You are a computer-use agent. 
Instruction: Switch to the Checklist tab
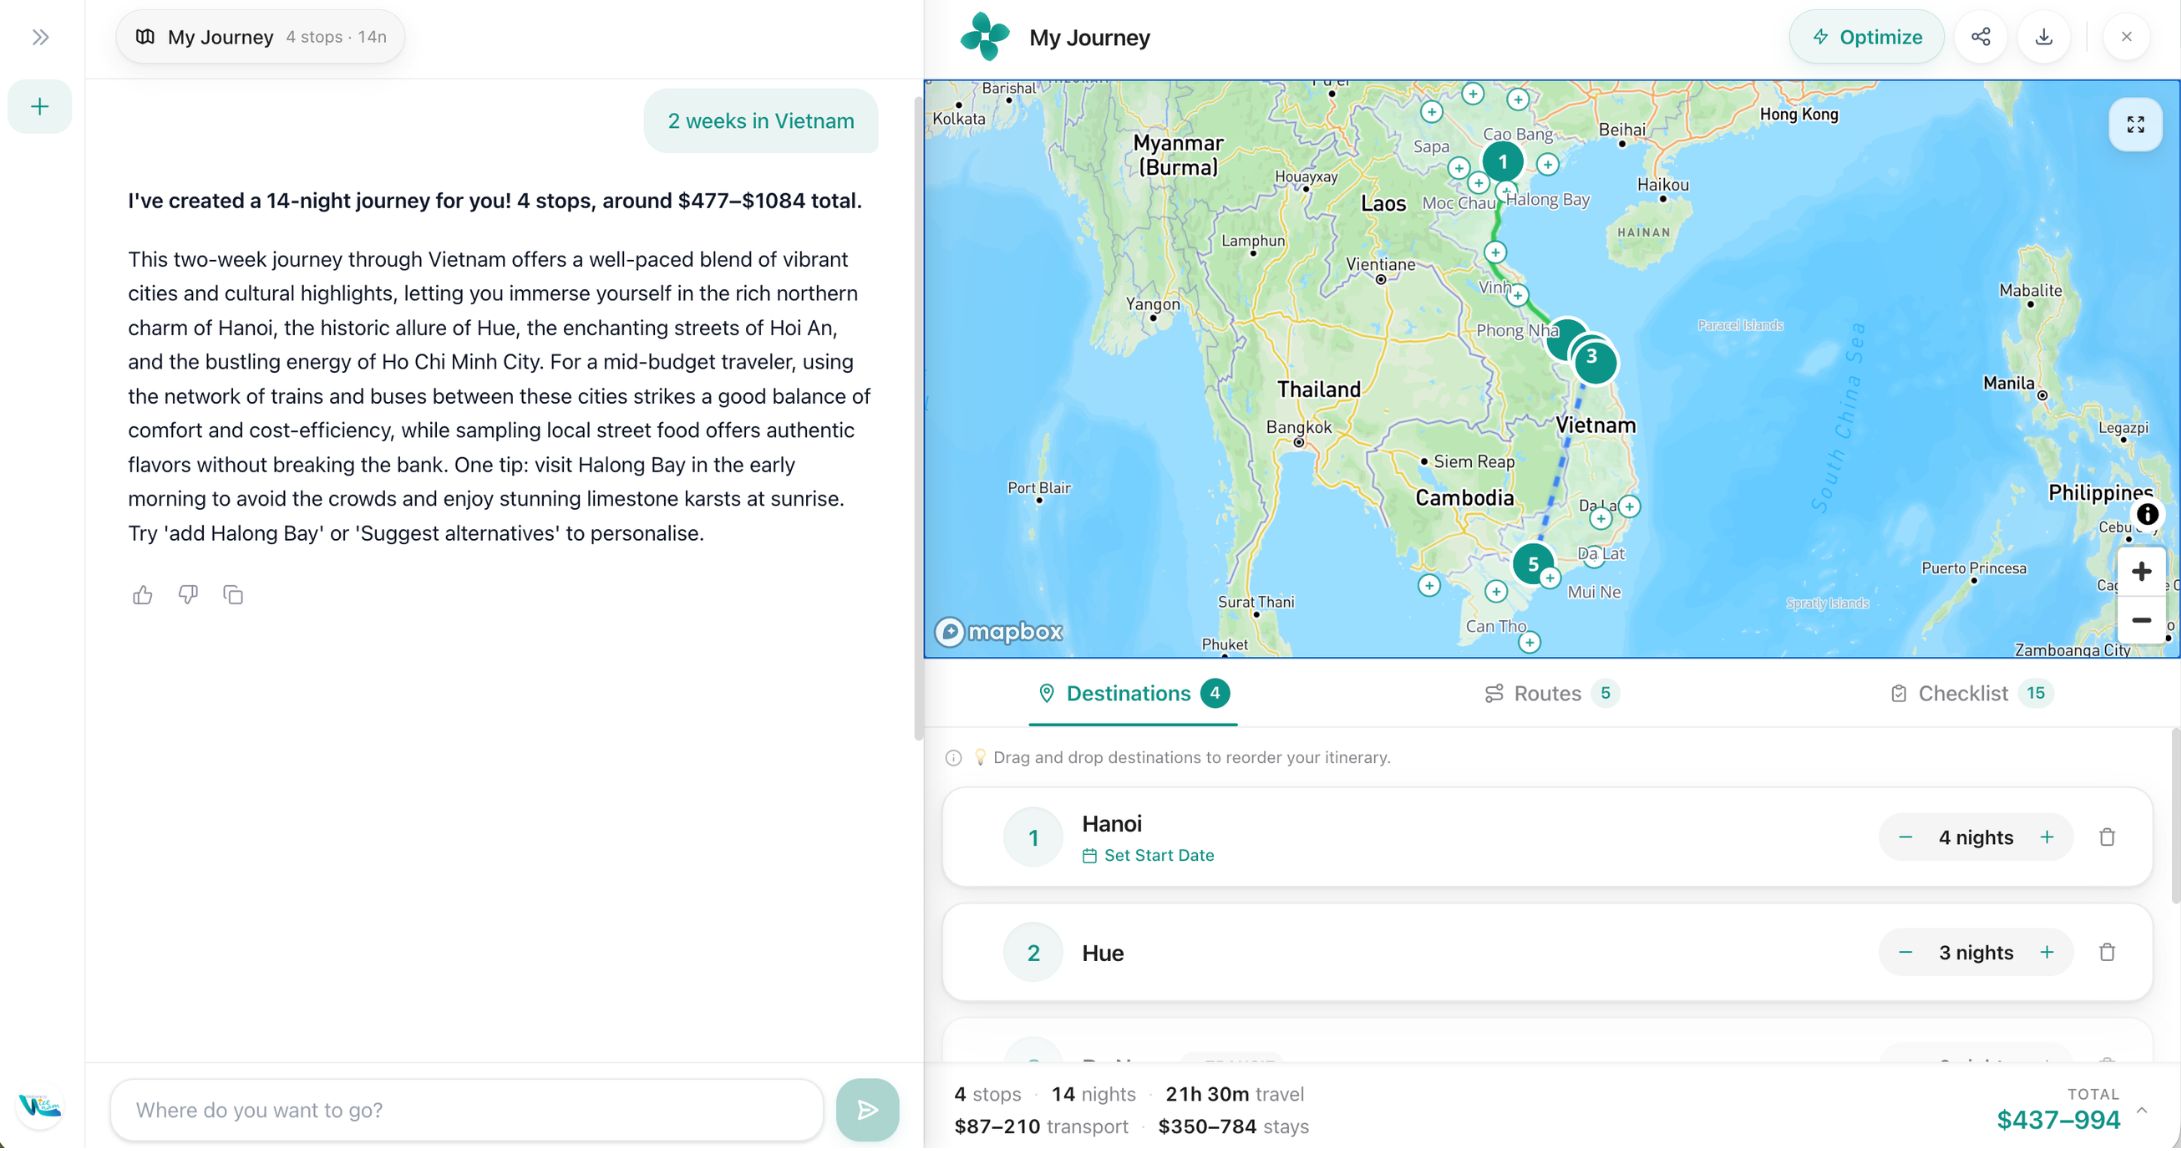coord(1970,693)
